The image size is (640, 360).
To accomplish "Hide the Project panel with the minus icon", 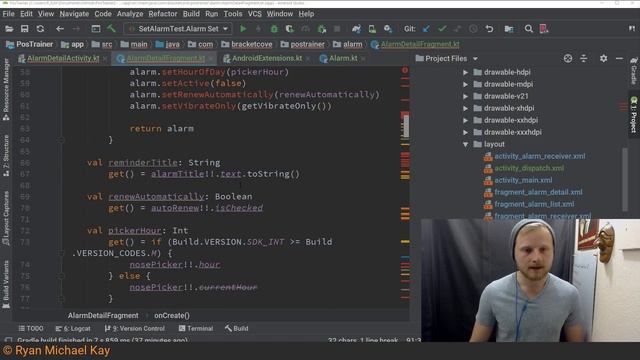I will [619, 58].
